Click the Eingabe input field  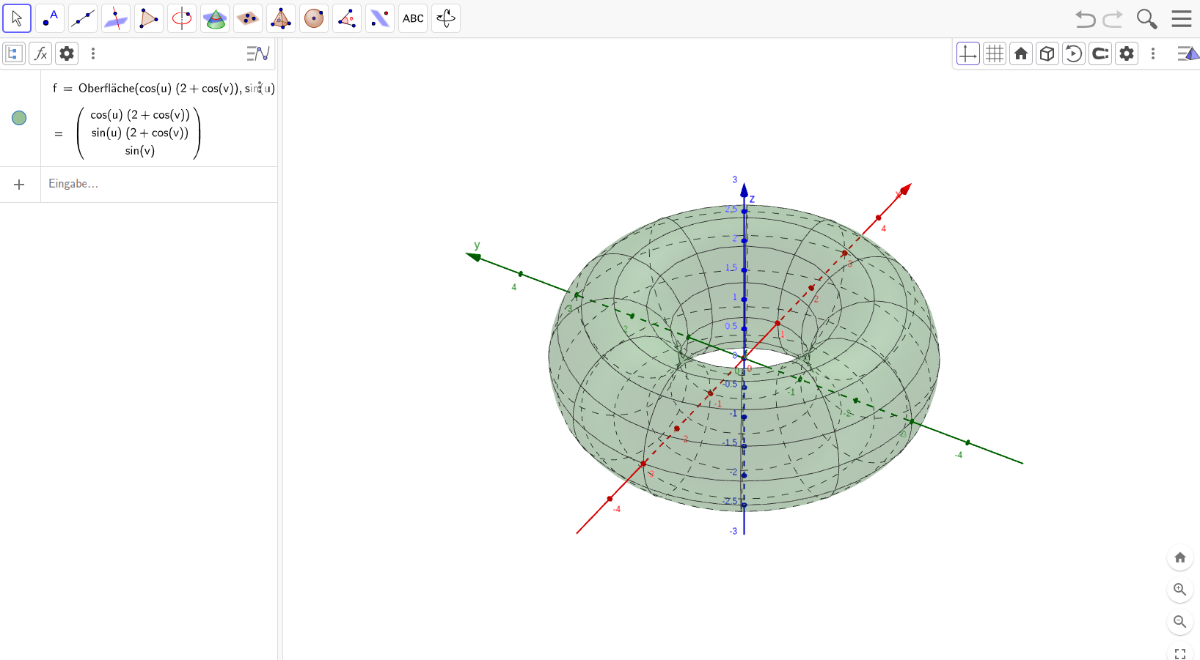[x=150, y=184]
